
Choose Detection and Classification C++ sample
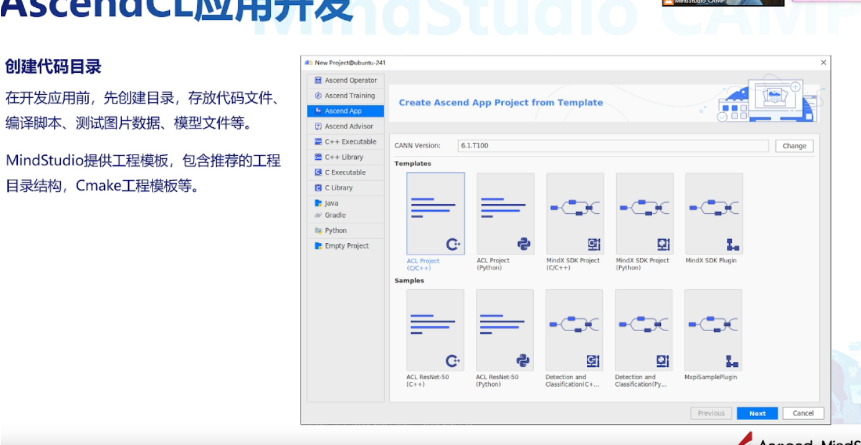click(574, 330)
